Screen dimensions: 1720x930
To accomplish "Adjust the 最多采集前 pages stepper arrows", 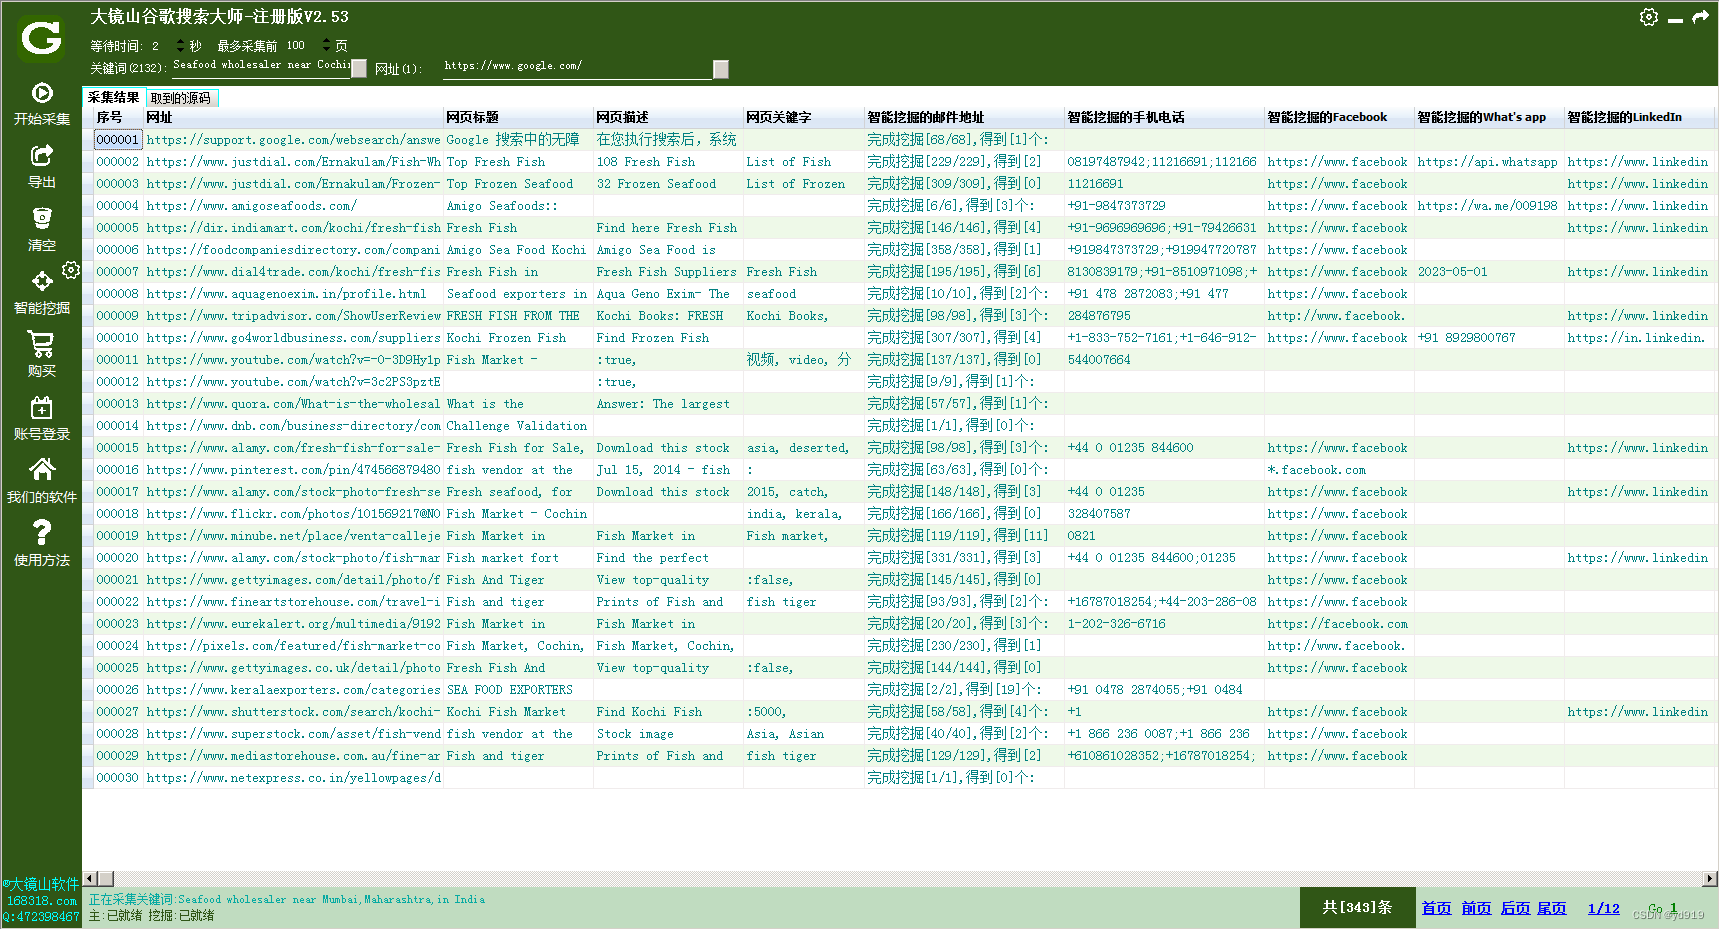I will tap(326, 46).
